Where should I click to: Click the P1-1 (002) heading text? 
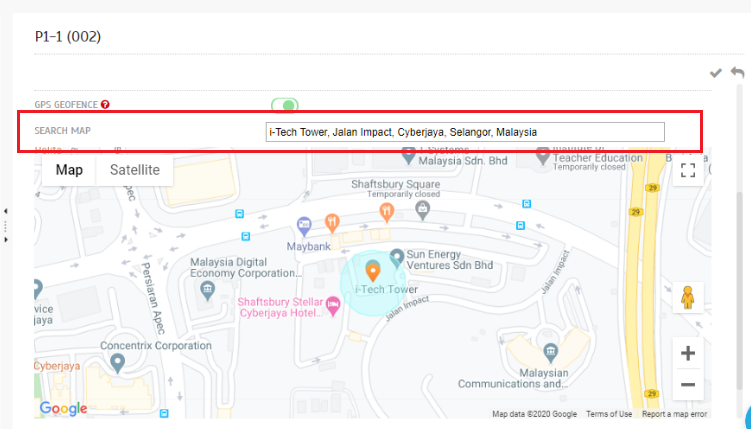pos(68,36)
